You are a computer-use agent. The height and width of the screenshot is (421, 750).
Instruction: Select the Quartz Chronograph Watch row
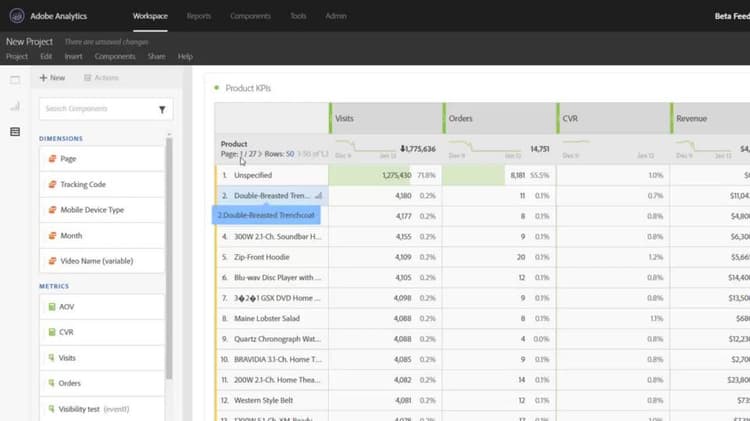click(272, 339)
